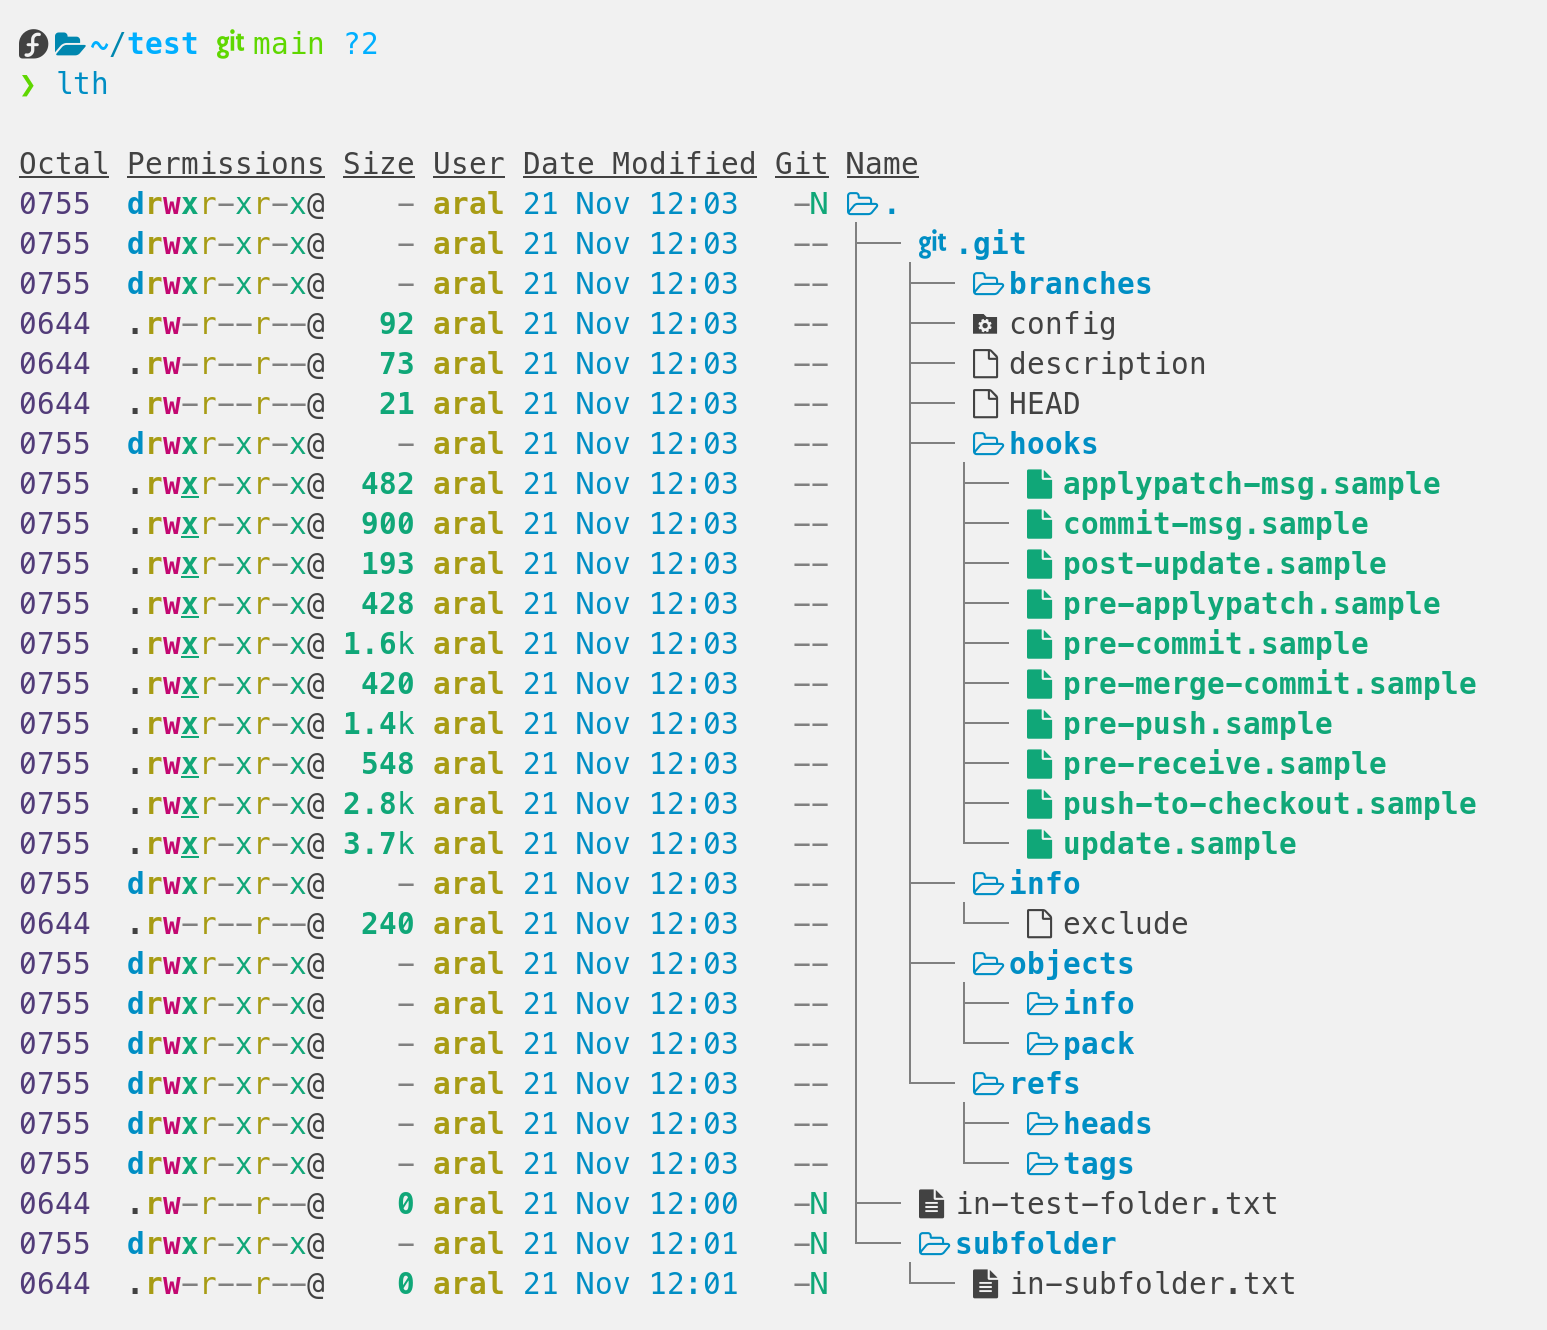Expand the objects folder entry
The image size is (1547, 1330).
point(1071,963)
